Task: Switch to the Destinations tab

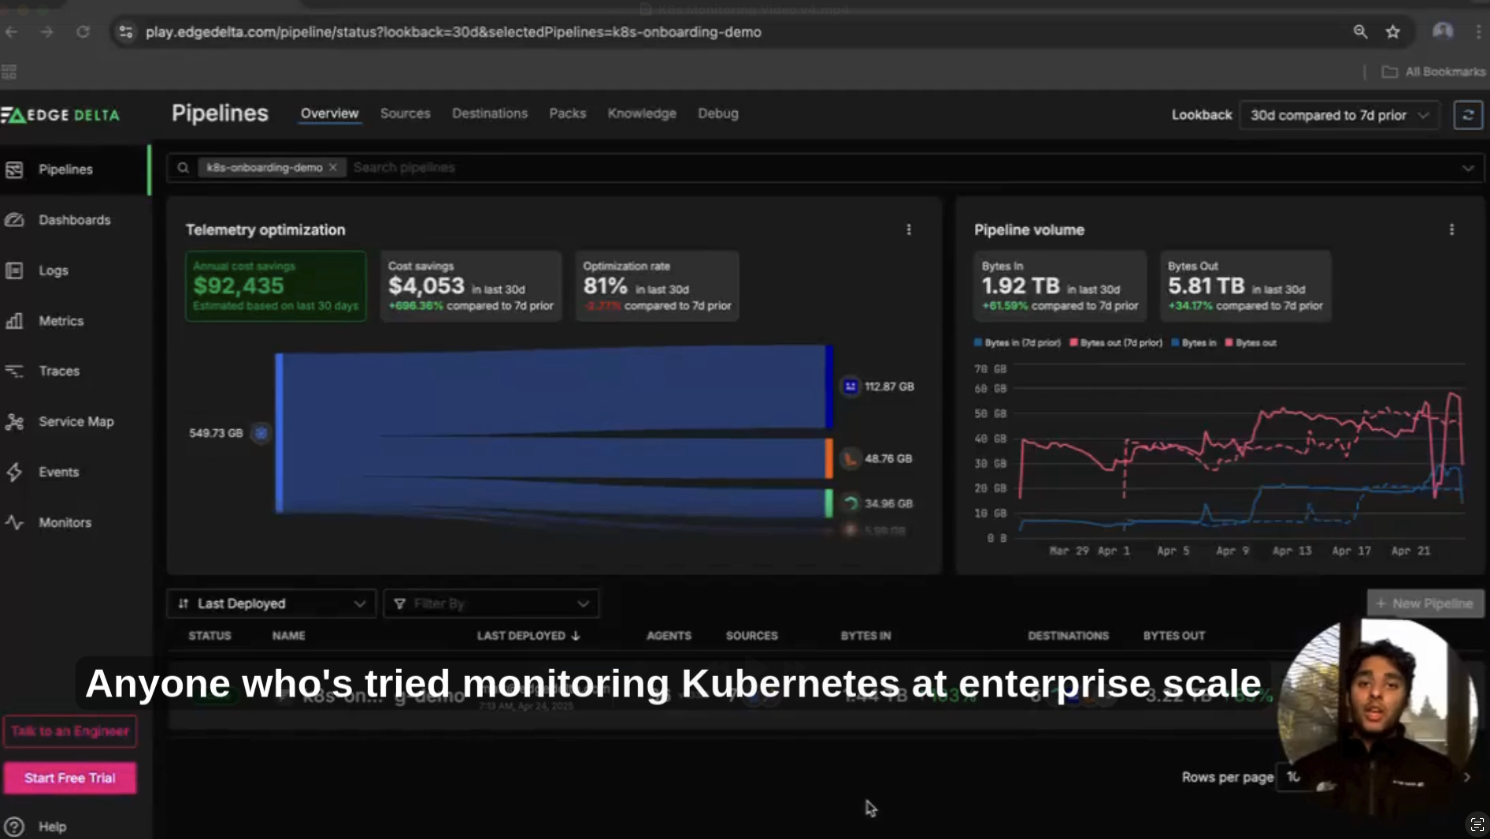Action: (489, 113)
